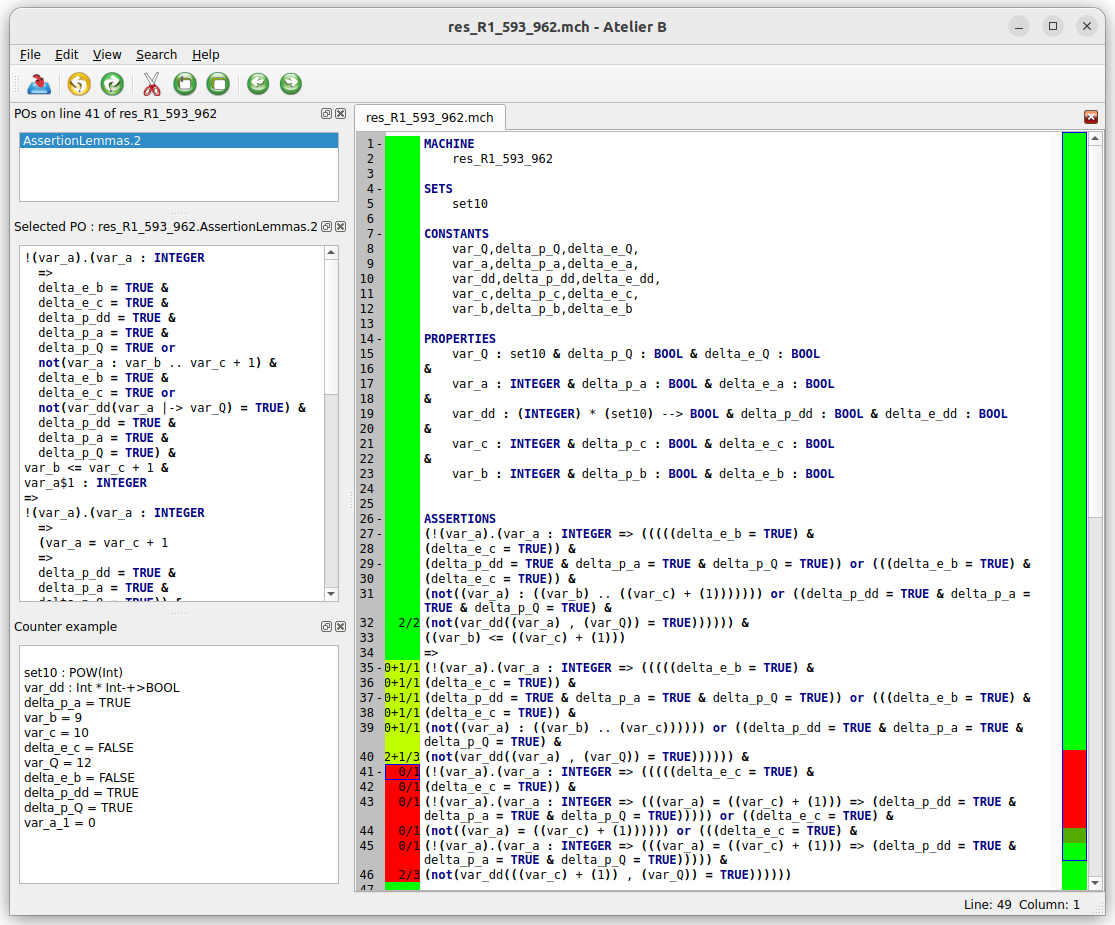Screen dimensions: 1115x925
Task: Click the red scissors Cut icon
Action: click(151, 84)
